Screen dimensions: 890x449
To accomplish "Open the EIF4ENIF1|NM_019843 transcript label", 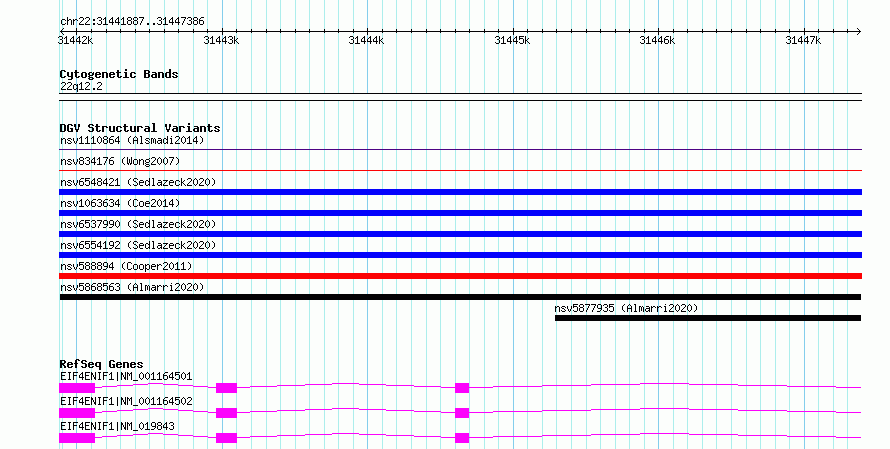I will 117,426.
